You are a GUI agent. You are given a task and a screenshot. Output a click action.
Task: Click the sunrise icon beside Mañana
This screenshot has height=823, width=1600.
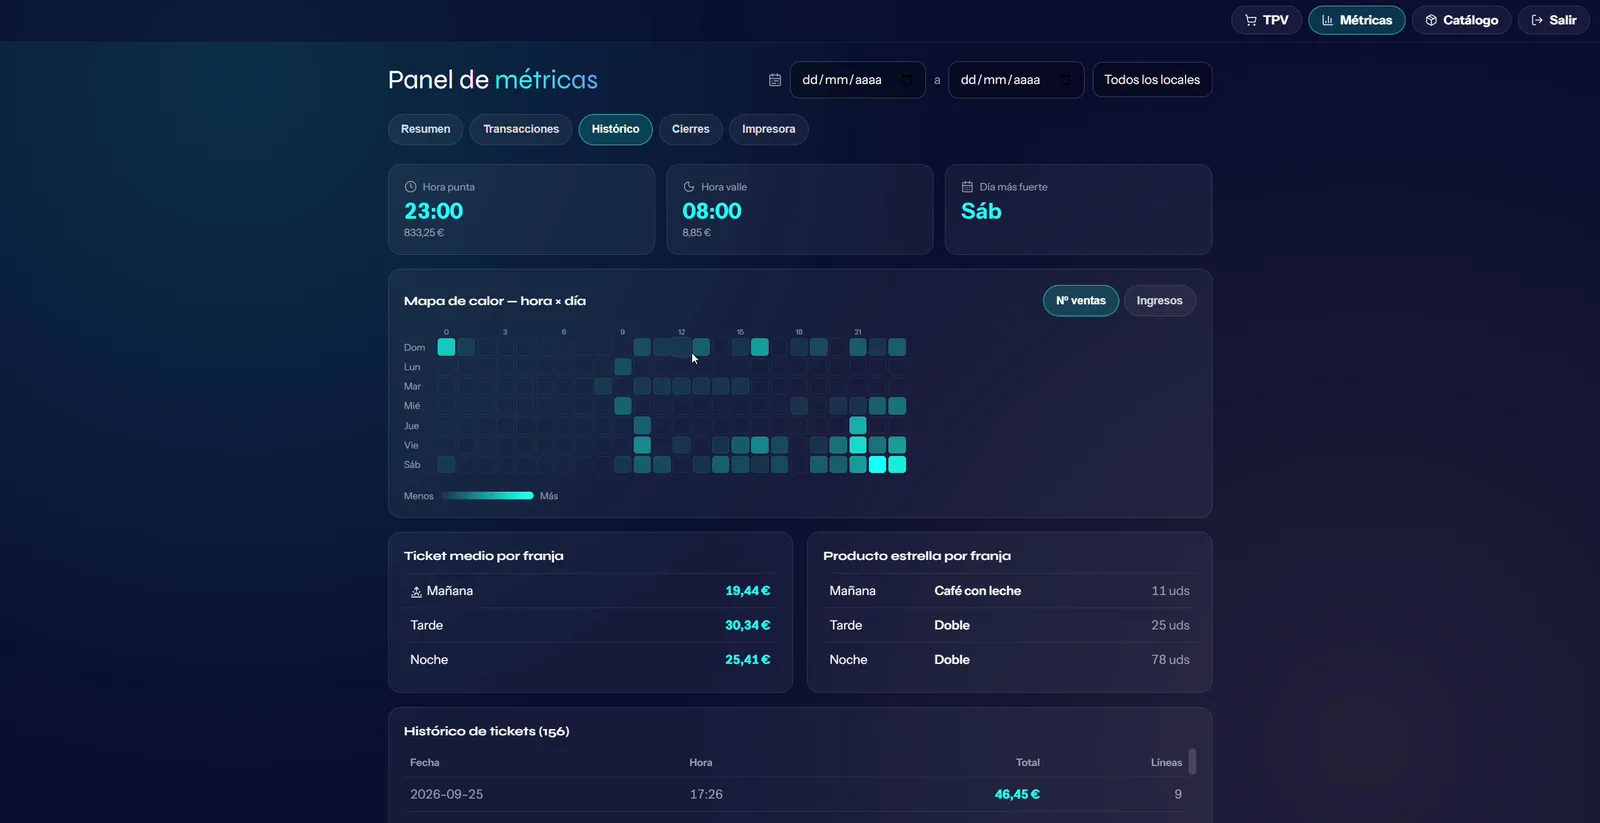416,592
